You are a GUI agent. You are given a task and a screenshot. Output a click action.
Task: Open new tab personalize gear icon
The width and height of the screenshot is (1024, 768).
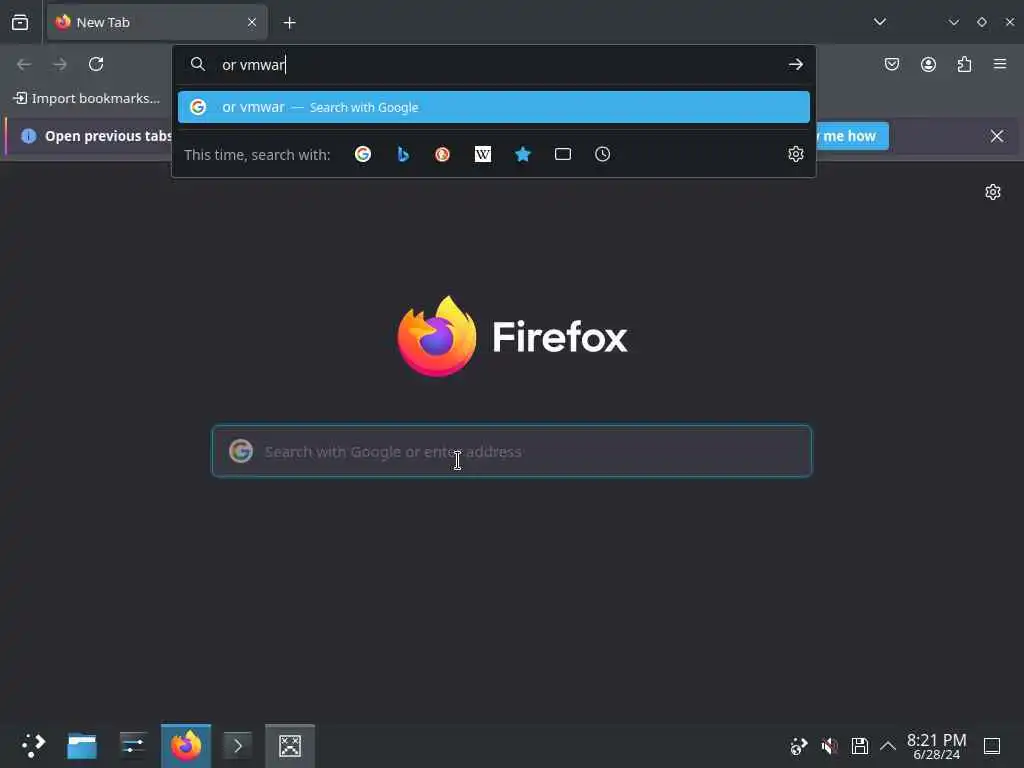pyautogui.click(x=993, y=192)
